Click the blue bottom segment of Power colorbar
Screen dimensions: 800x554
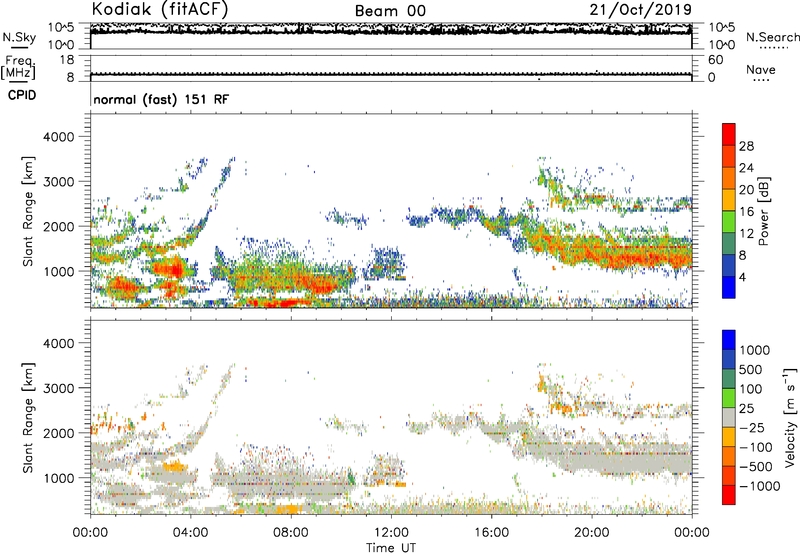coord(729,287)
